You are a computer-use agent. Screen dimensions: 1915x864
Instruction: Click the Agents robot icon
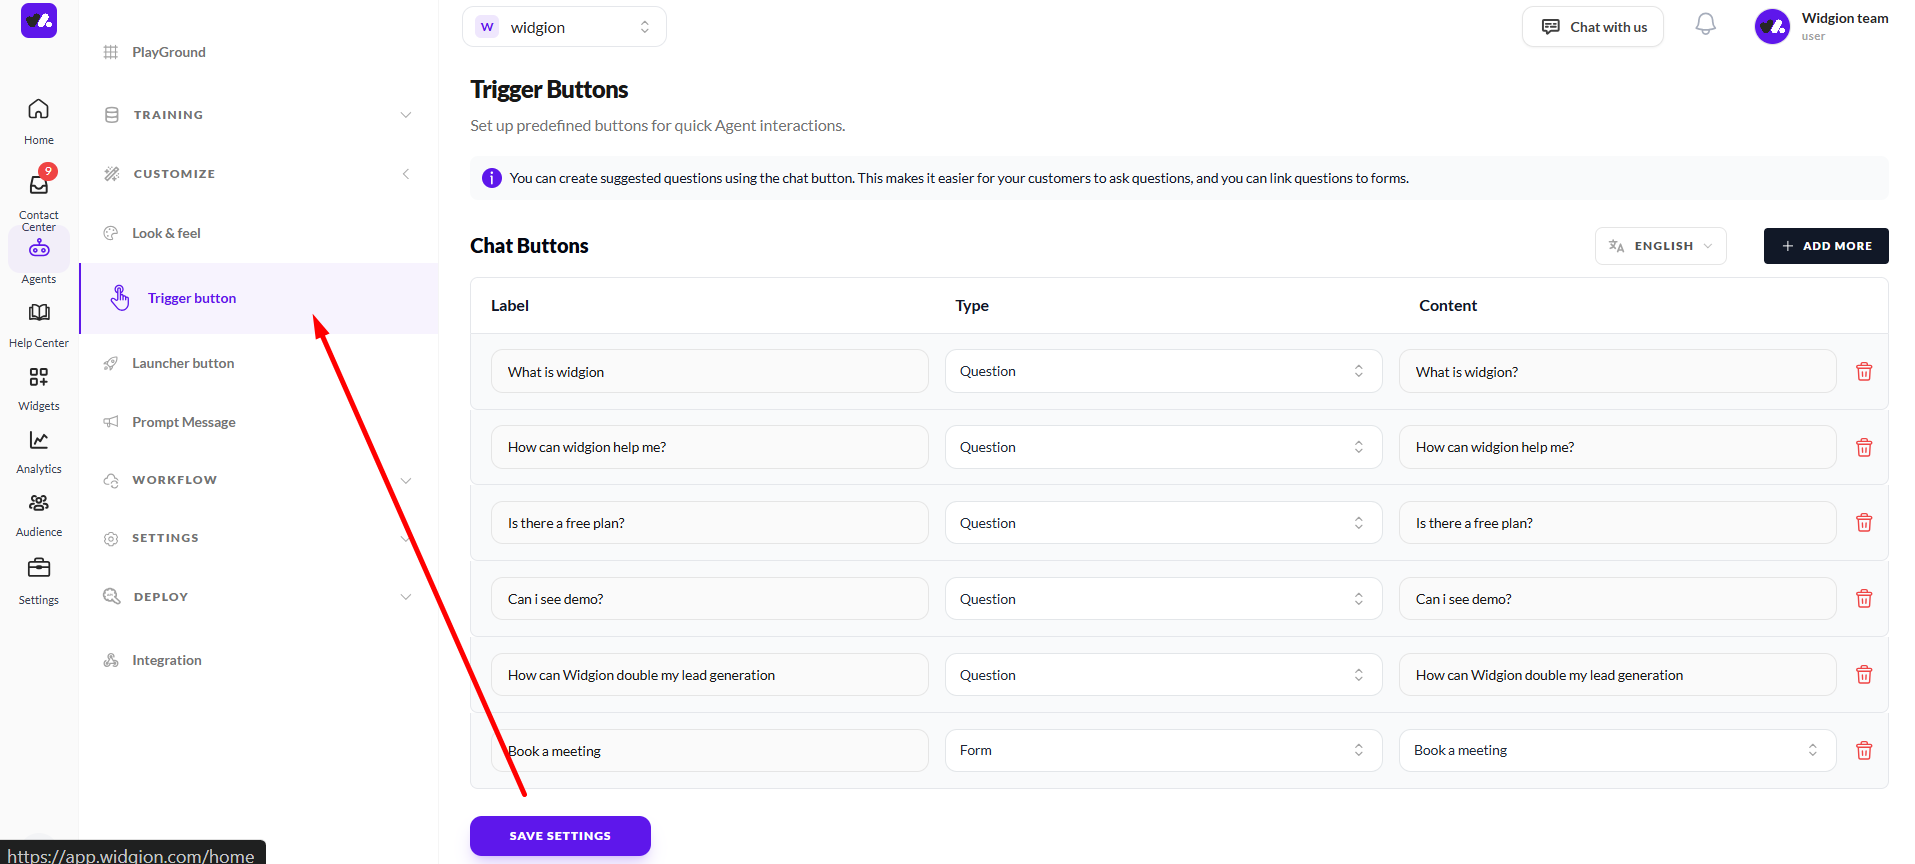(x=39, y=250)
